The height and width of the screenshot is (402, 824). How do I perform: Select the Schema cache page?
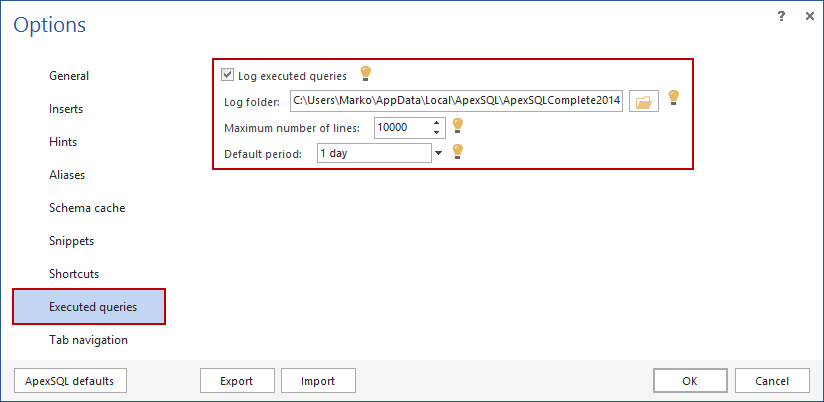coord(87,208)
